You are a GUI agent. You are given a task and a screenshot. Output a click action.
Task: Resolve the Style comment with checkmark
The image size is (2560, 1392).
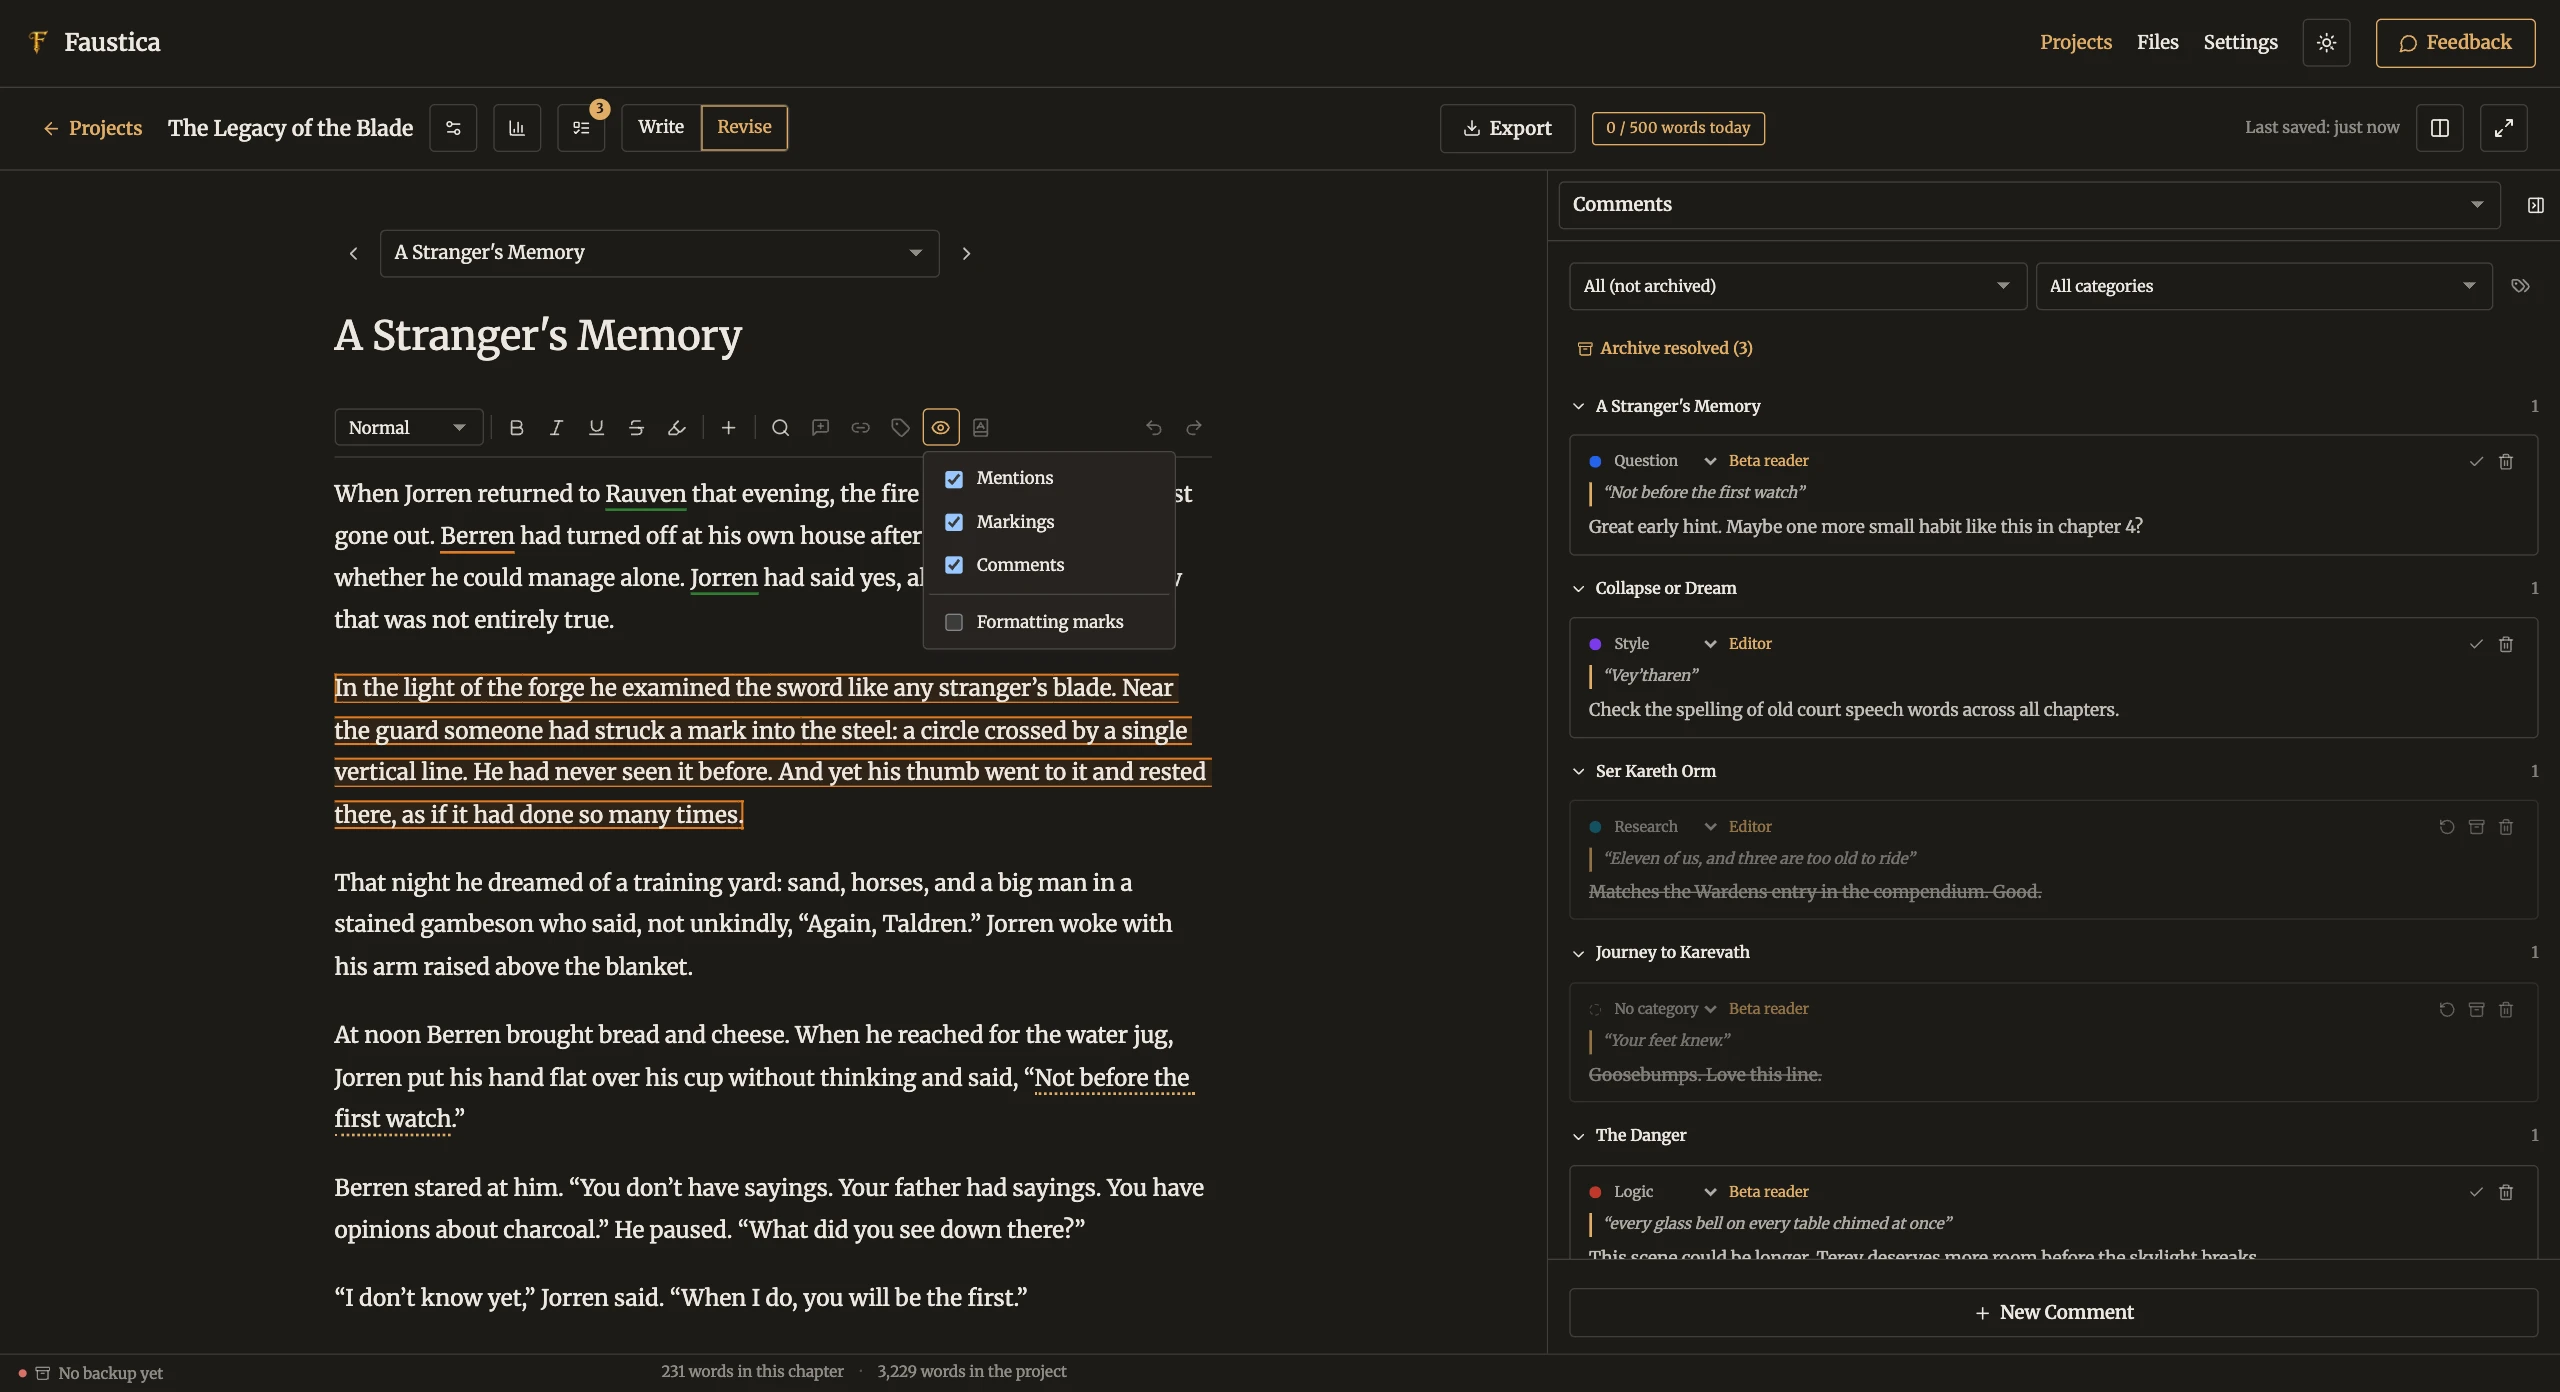tap(2476, 644)
